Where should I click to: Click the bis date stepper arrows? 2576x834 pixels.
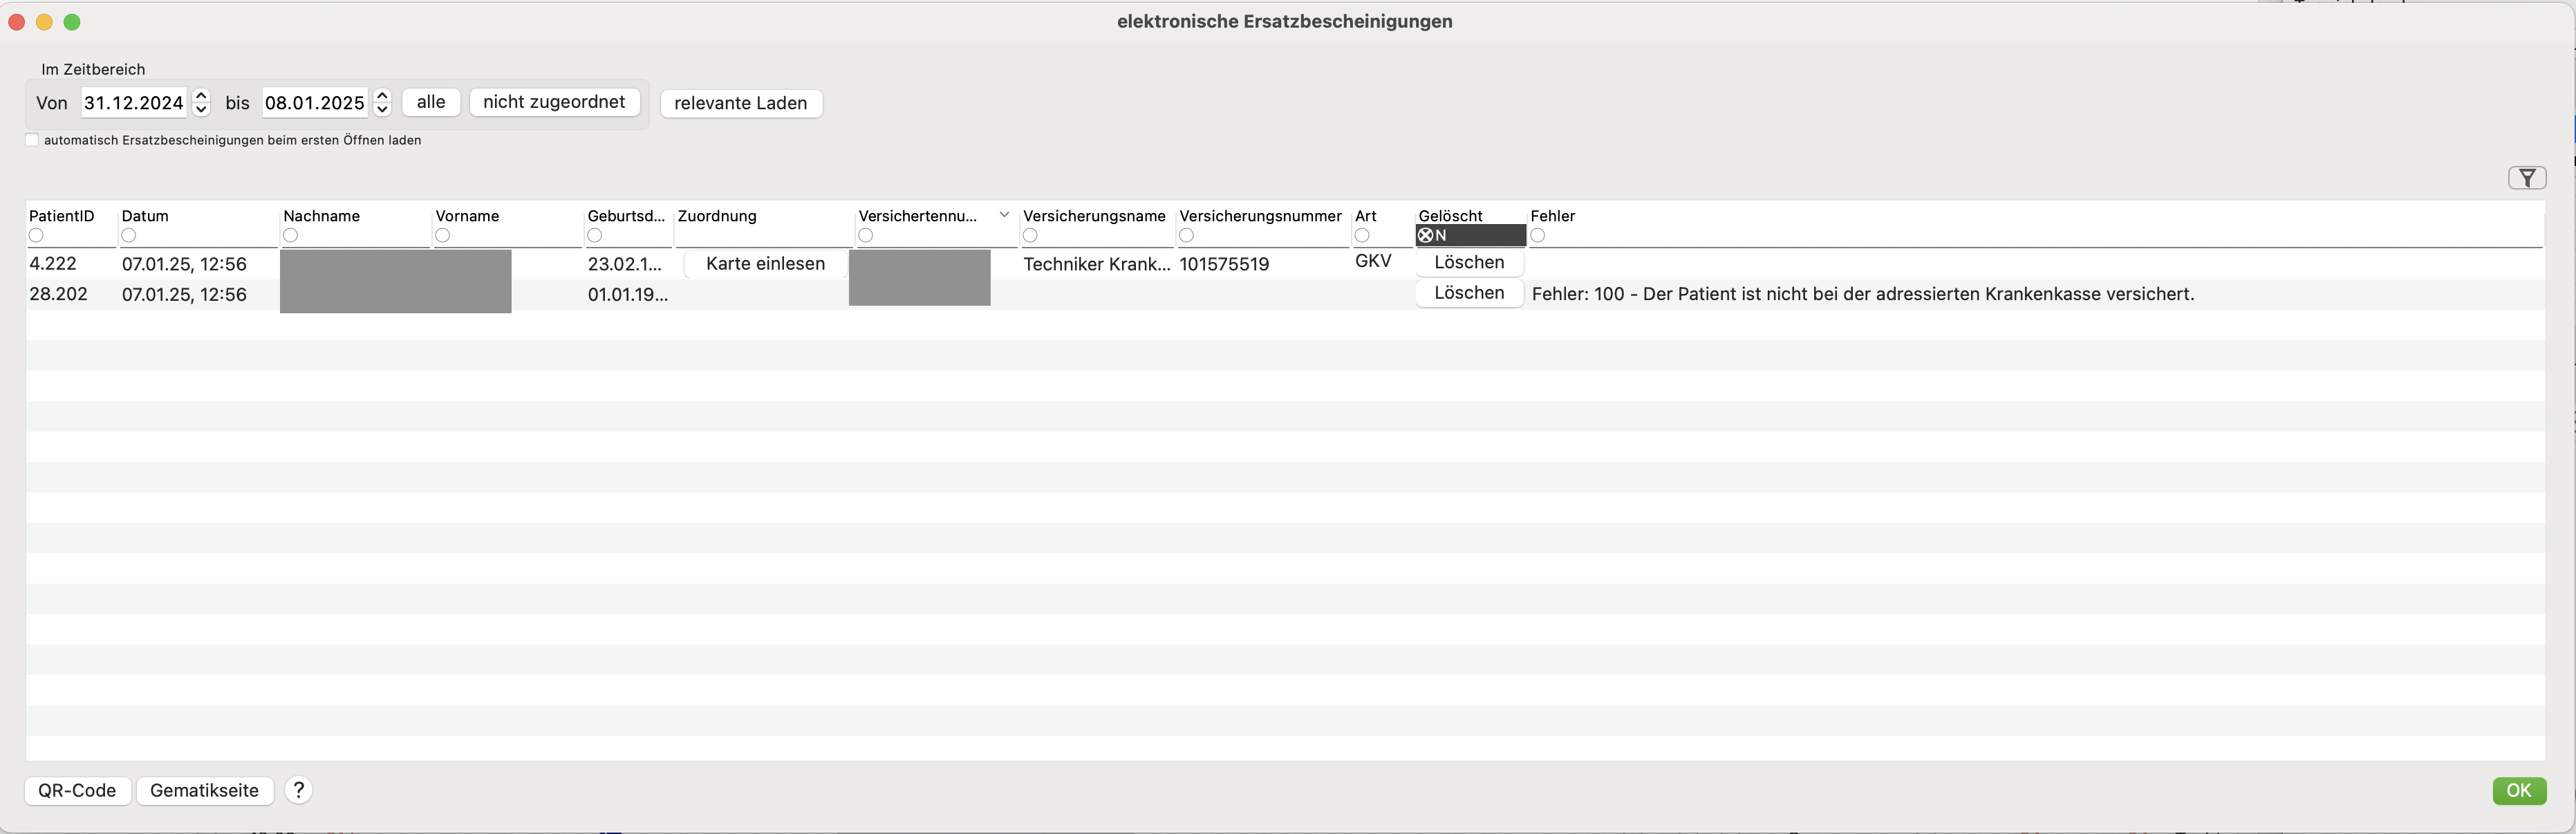(x=382, y=102)
